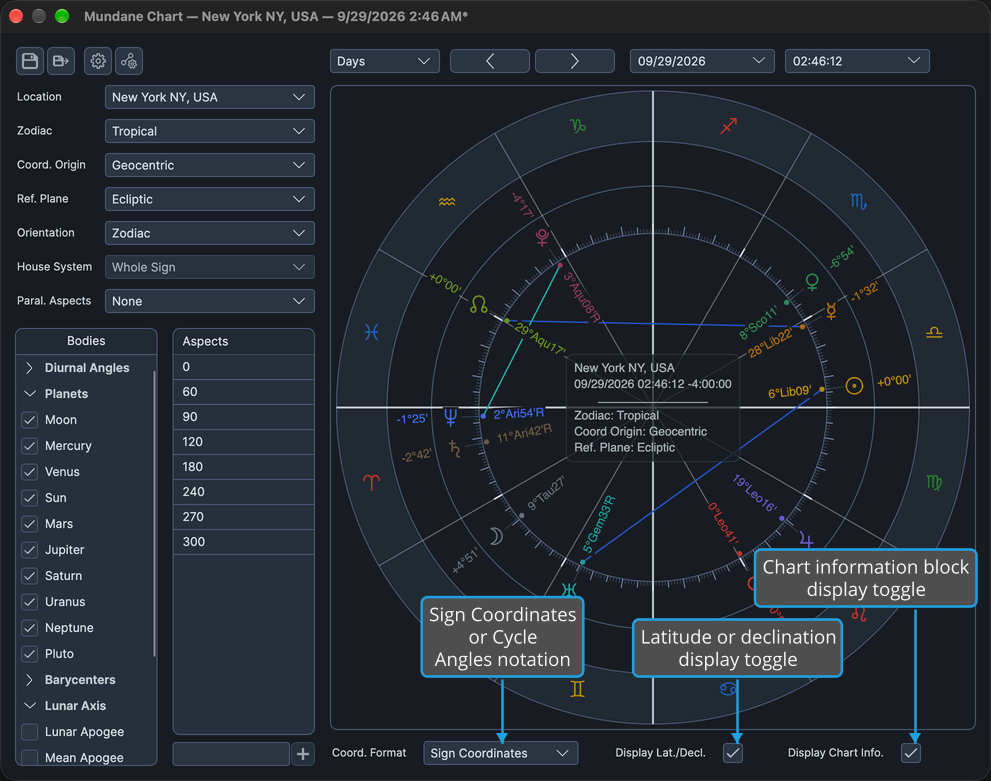Expand the Diurnal Angles group

(29, 368)
